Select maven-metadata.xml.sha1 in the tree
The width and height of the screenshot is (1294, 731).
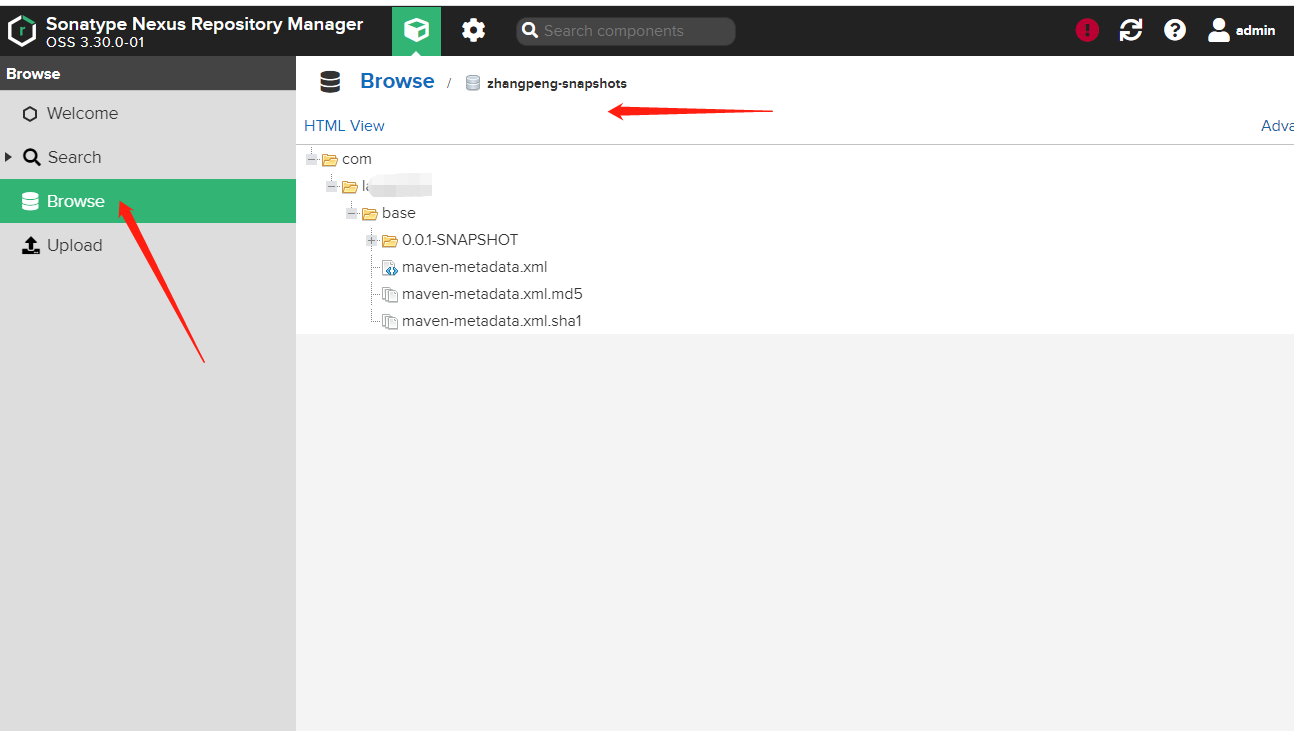[492, 321]
